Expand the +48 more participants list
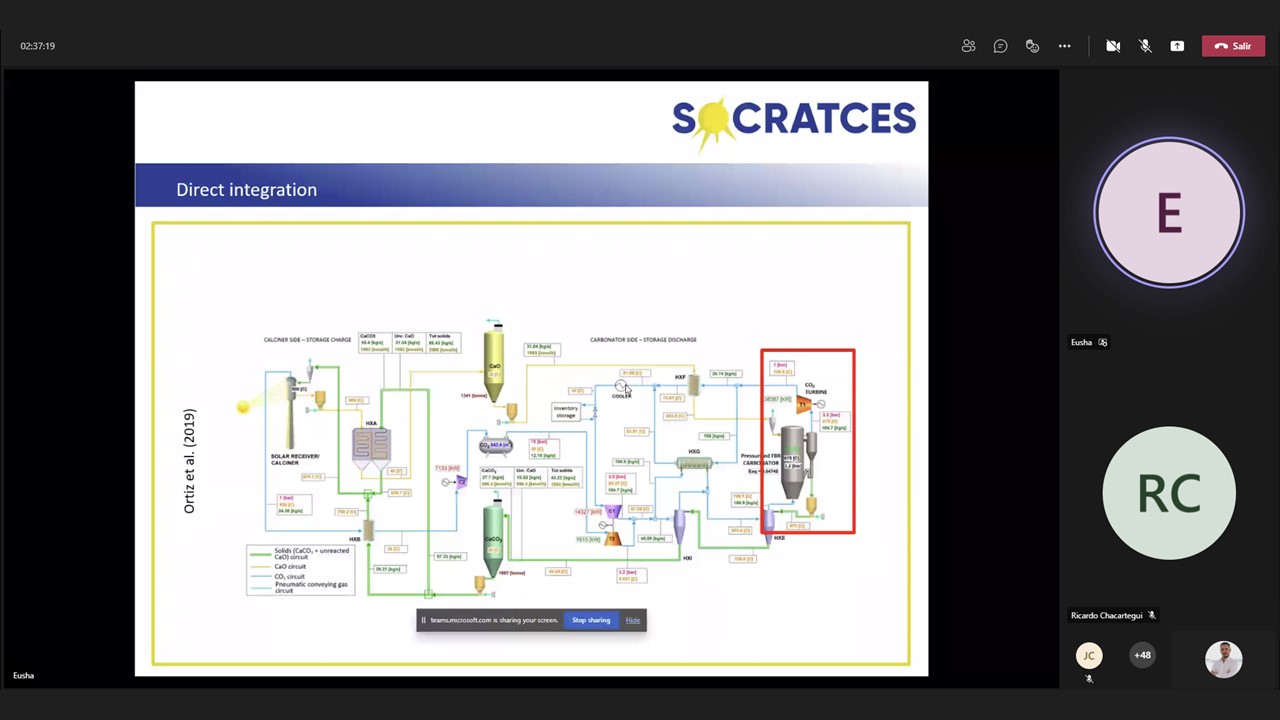 (x=1142, y=656)
